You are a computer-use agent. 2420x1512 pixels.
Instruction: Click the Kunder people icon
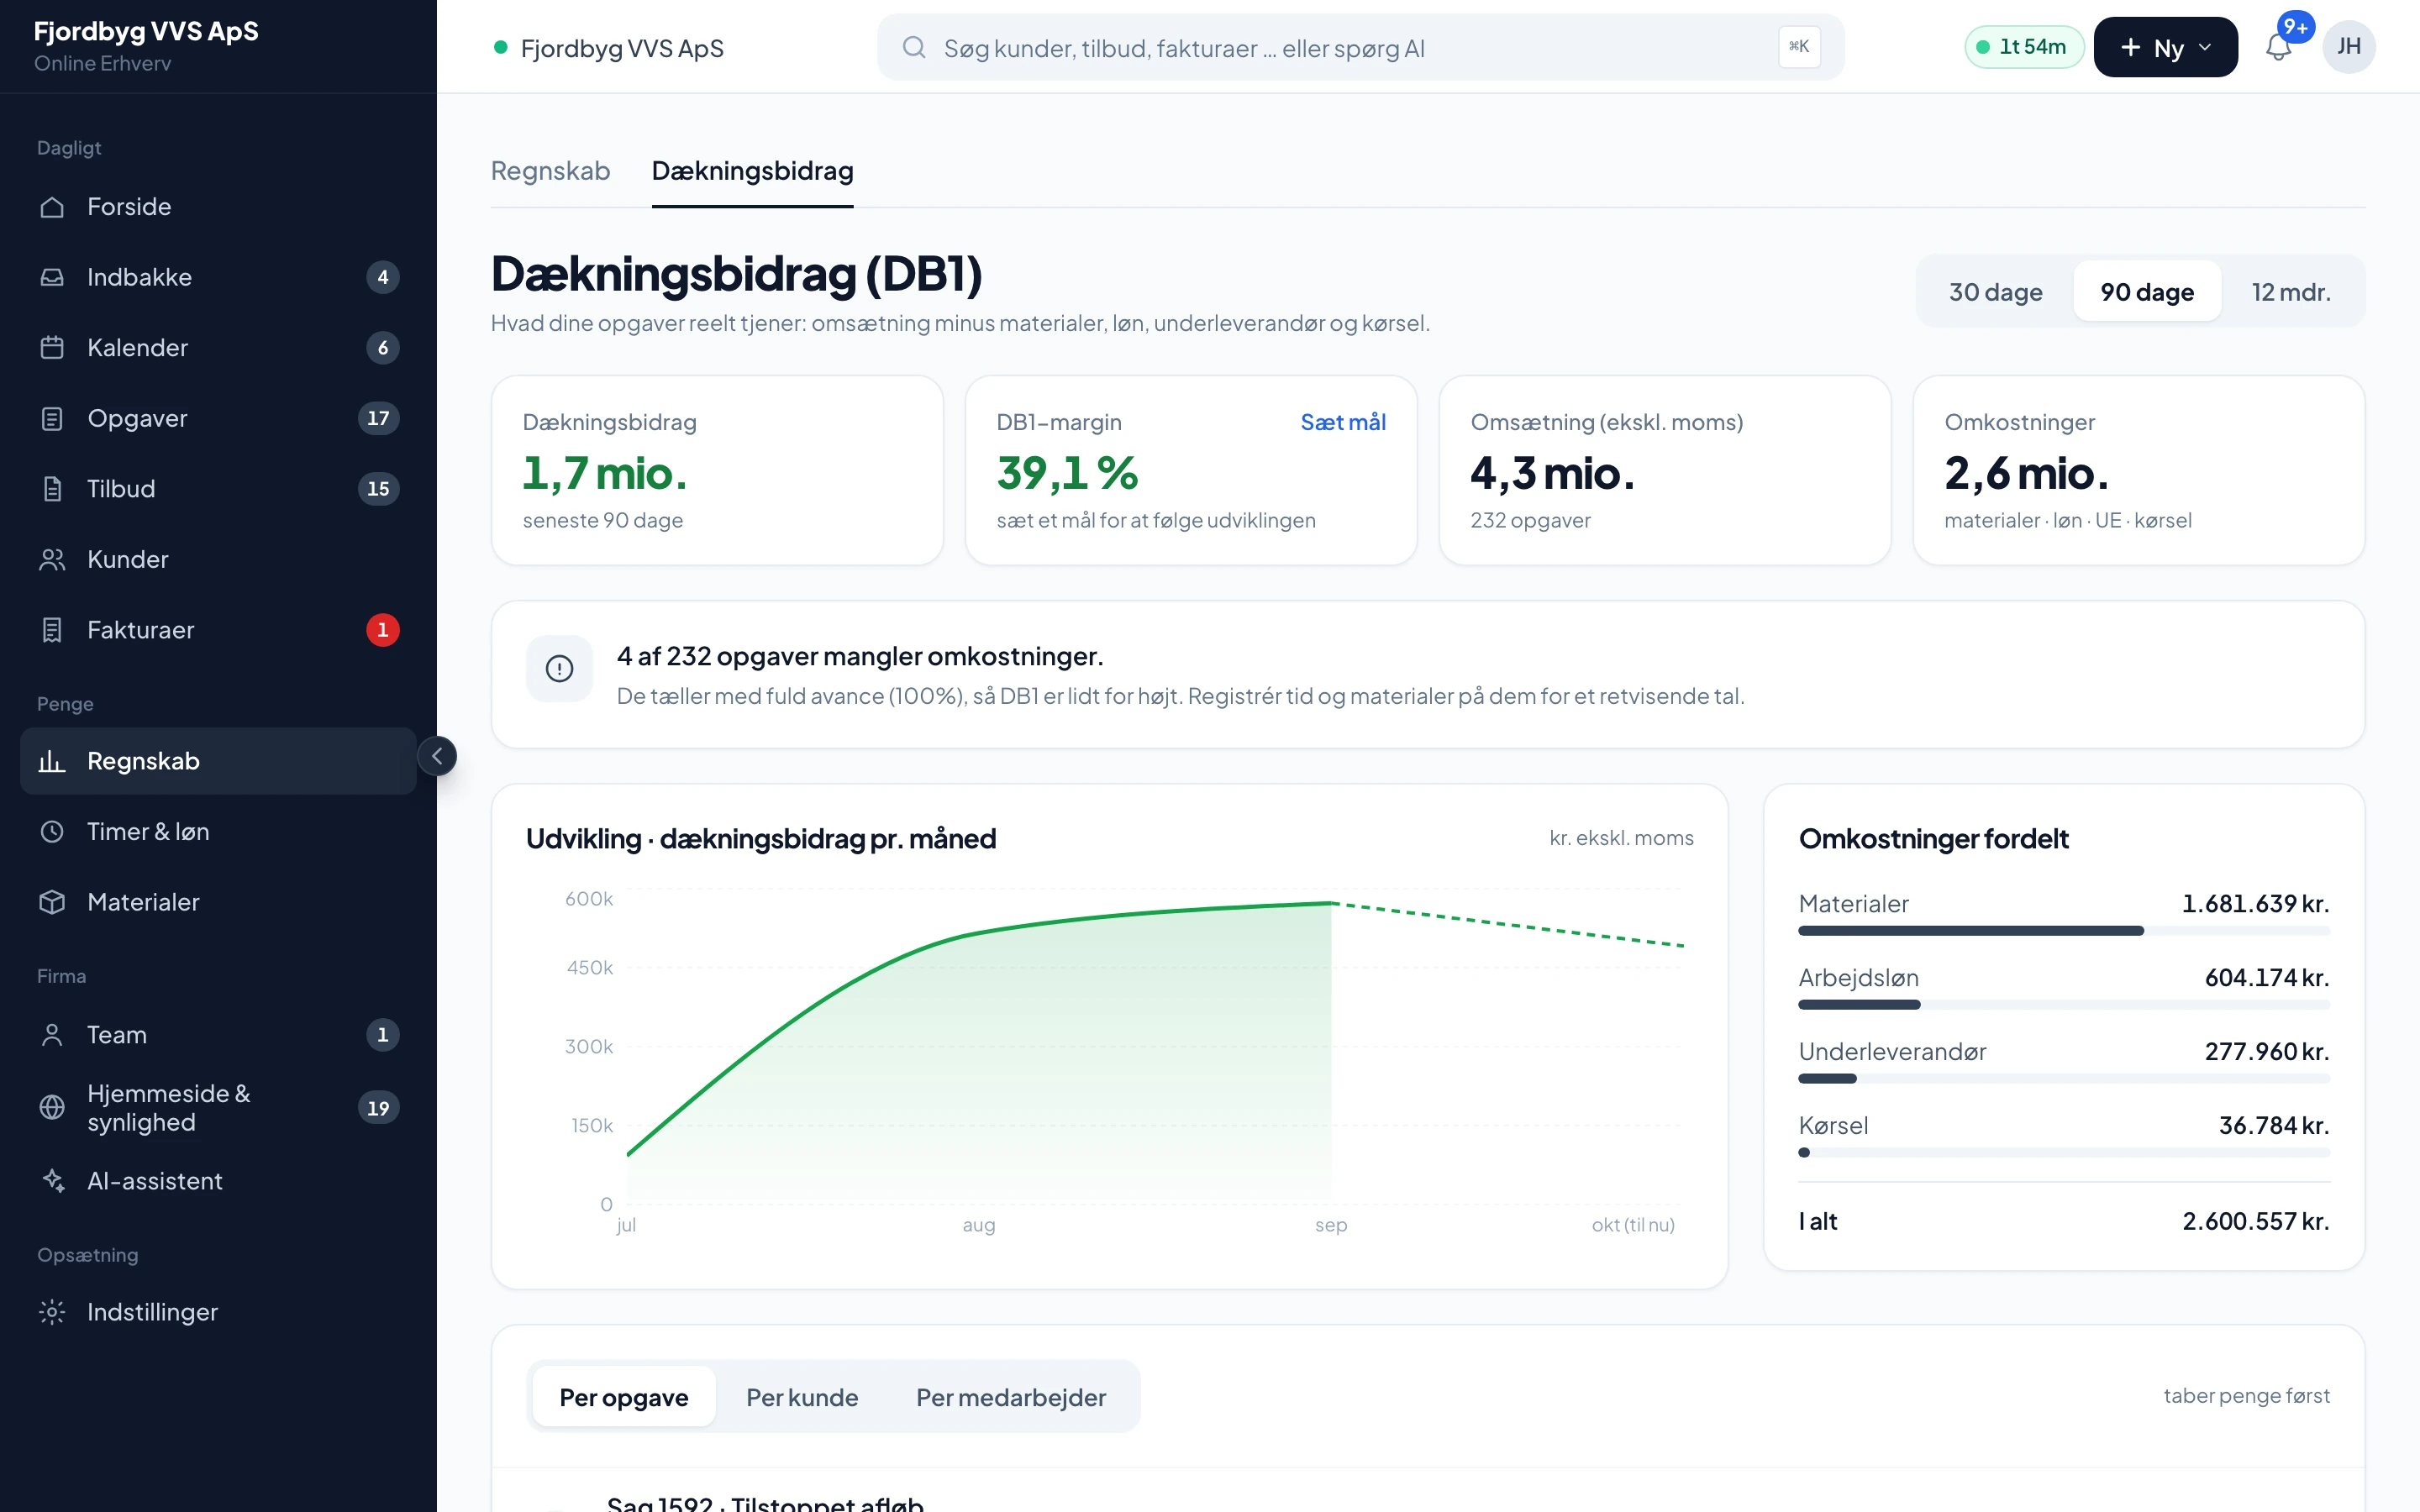(52, 560)
